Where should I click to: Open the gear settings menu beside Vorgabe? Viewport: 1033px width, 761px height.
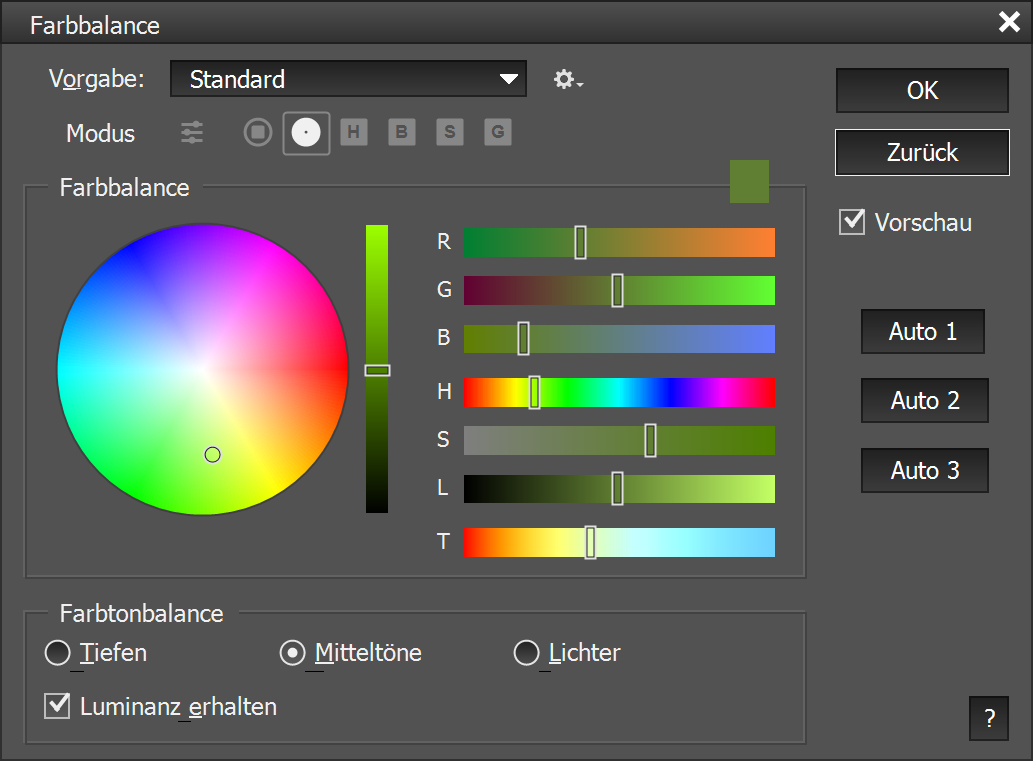tap(567, 80)
